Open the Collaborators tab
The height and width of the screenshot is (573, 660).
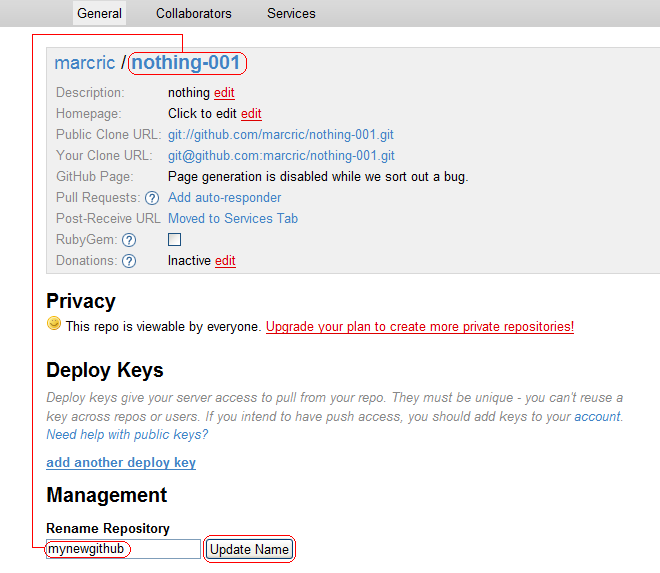coord(194,13)
